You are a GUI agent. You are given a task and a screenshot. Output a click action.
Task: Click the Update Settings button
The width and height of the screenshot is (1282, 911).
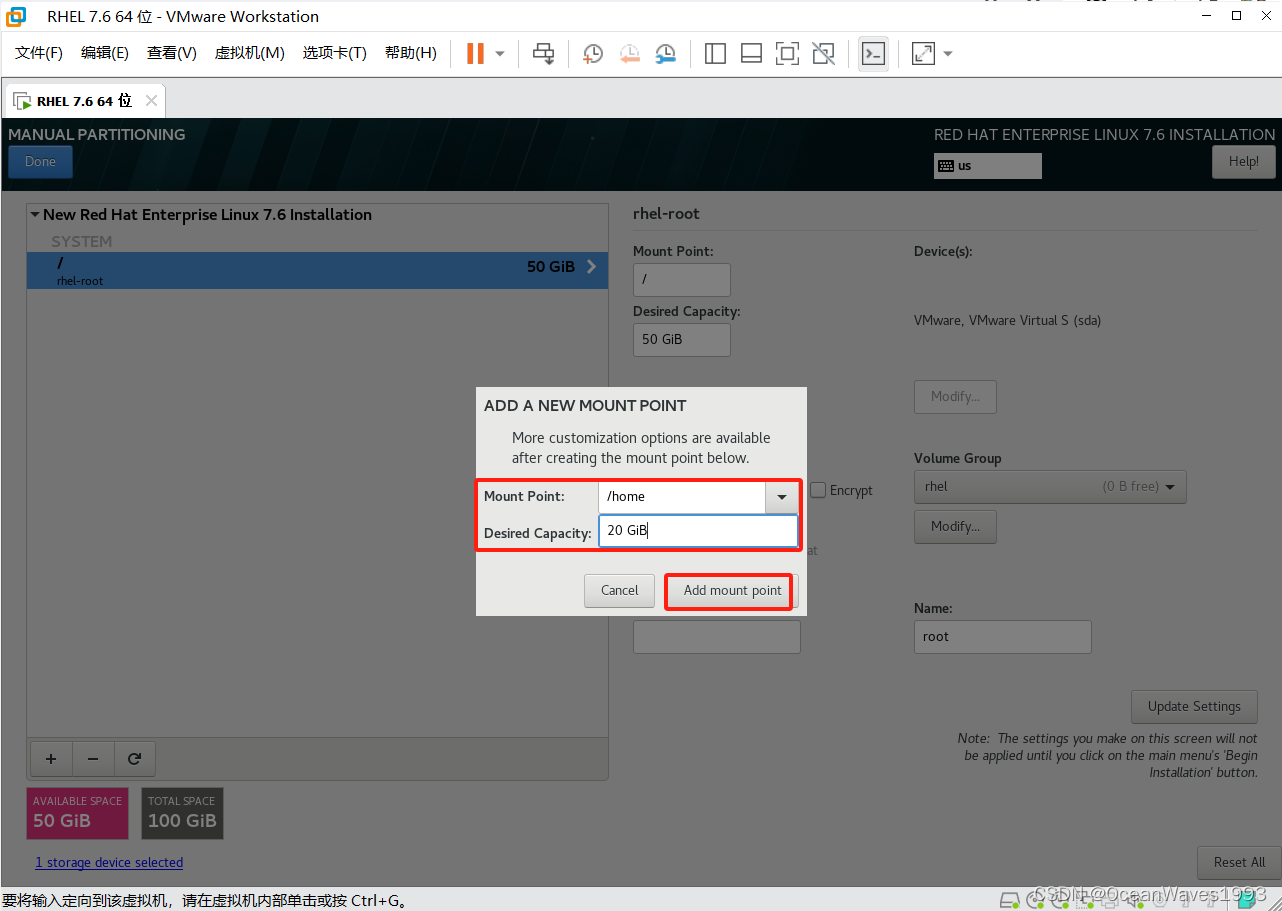(x=1194, y=706)
